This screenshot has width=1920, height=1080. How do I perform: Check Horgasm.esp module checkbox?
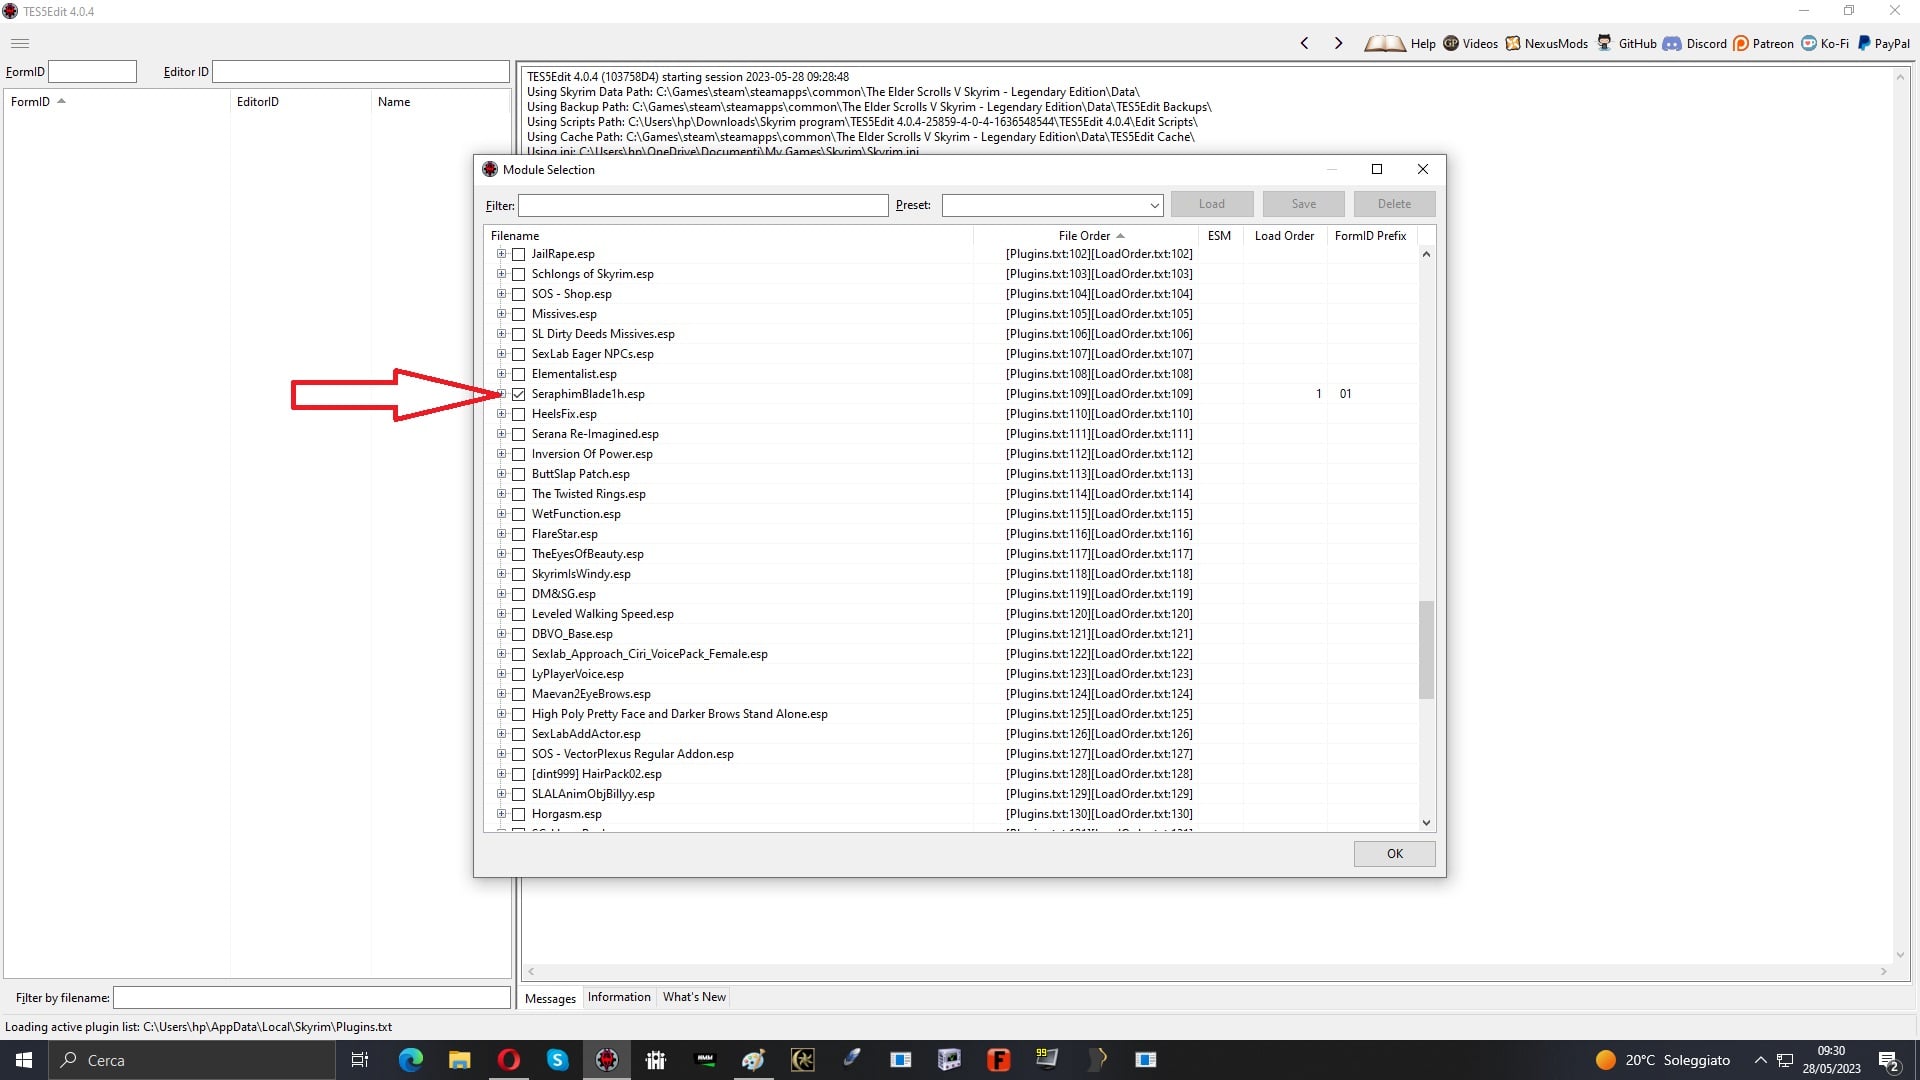pos(518,814)
